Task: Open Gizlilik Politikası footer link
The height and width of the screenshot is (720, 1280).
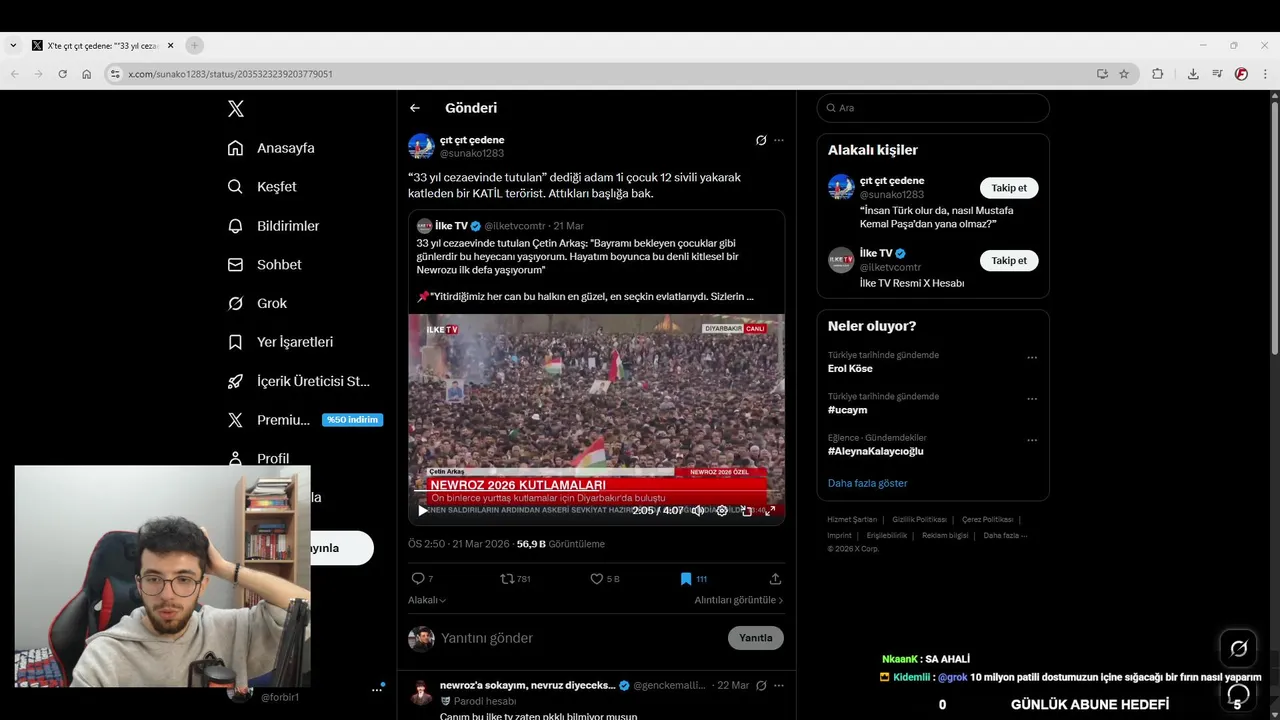Action: (919, 520)
